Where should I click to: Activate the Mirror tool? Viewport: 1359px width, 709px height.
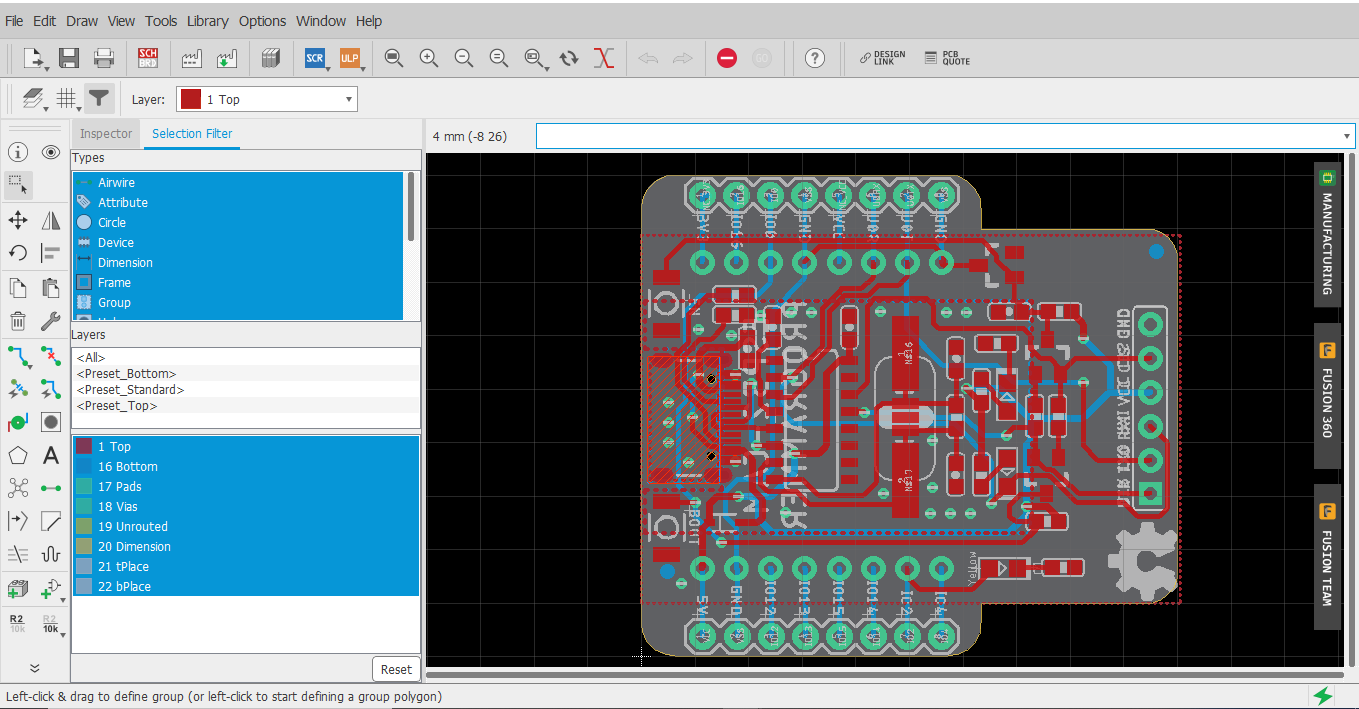coord(50,220)
